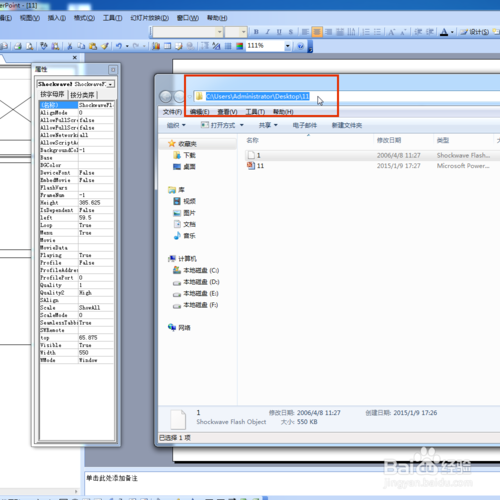Select the Movie property row
This screenshot has height=500, width=500.
tap(76, 240)
